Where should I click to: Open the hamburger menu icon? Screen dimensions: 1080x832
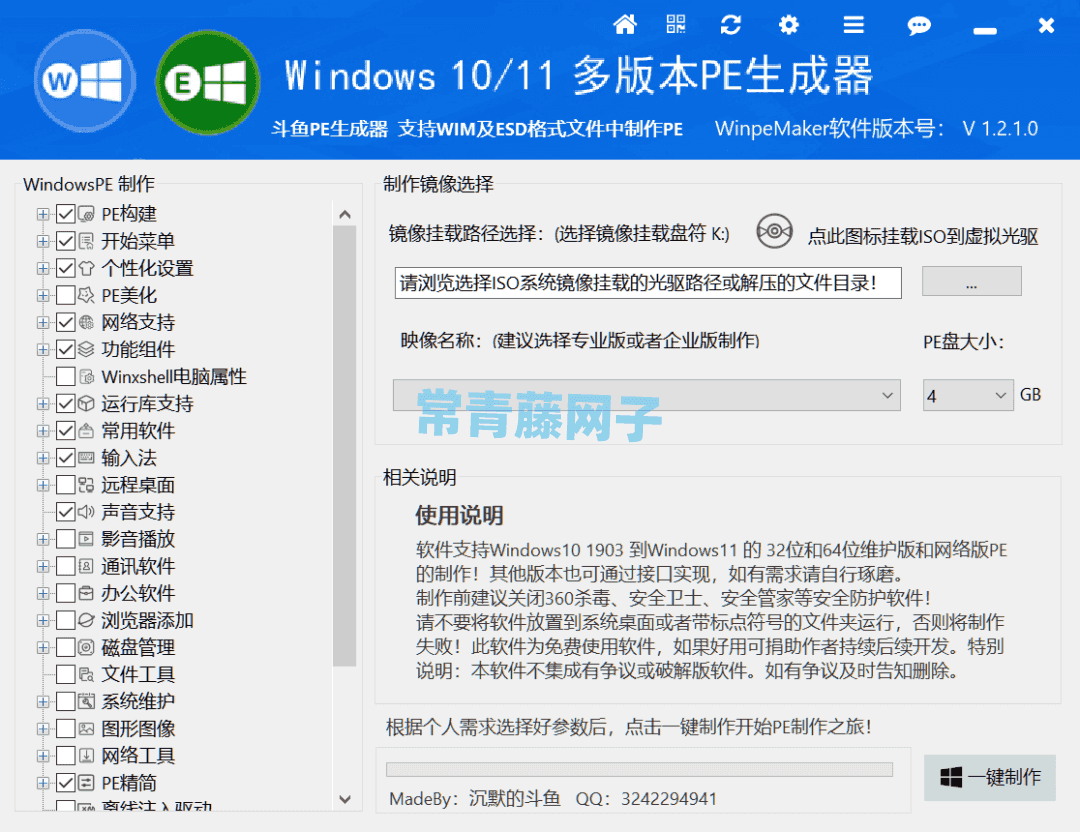click(x=853, y=25)
